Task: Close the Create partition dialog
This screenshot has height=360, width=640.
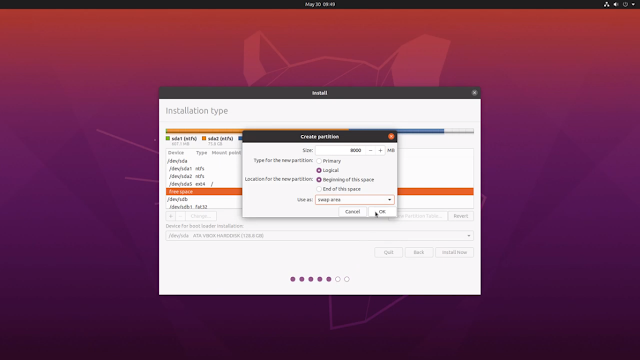Action: pos(391,136)
